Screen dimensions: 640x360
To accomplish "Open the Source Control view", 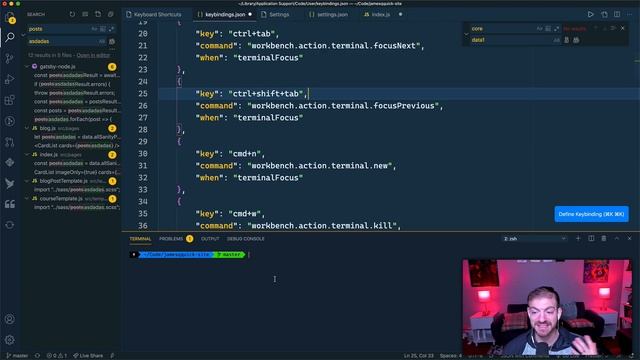I will 10,58.
